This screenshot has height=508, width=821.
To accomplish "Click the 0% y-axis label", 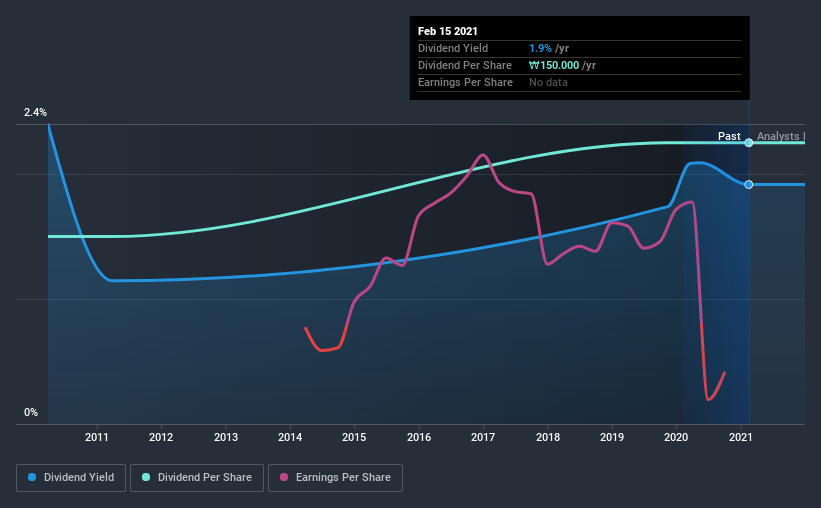I will pos(31,412).
